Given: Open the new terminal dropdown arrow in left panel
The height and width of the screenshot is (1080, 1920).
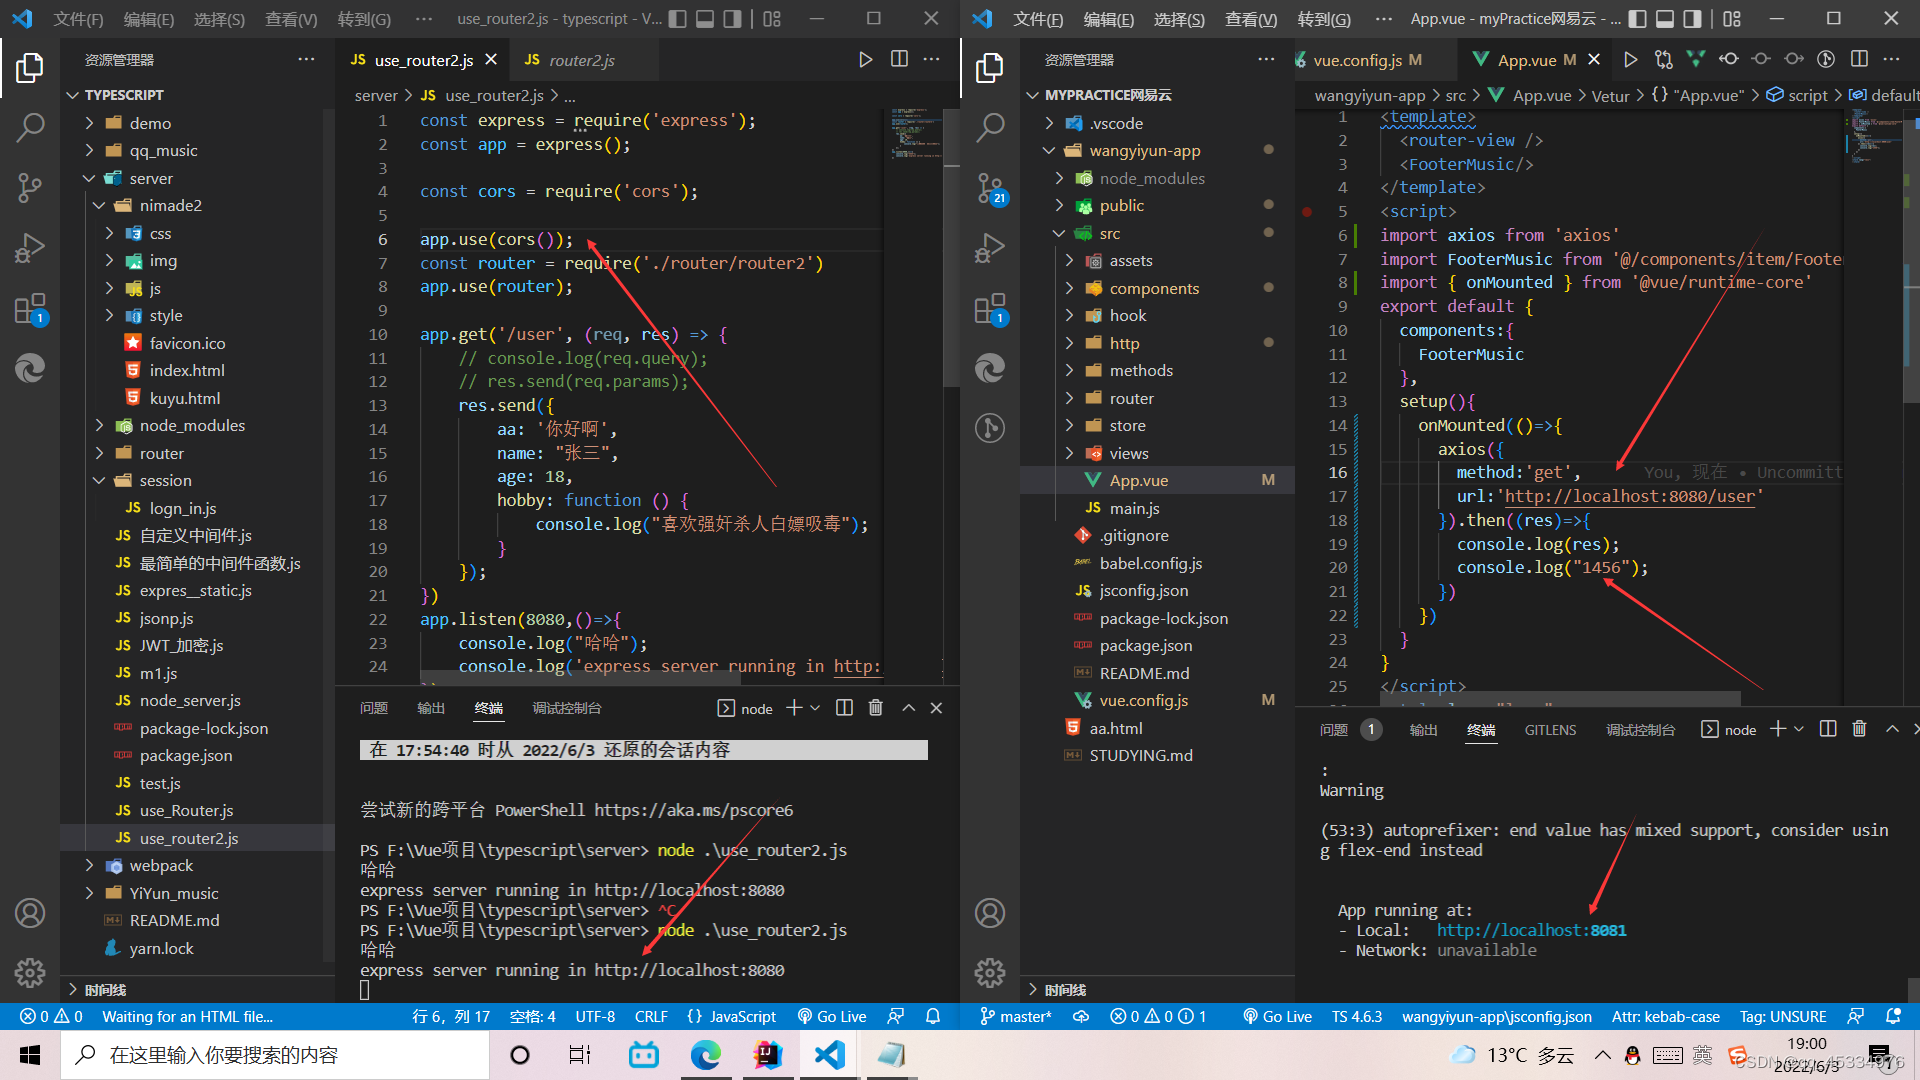Looking at the screenshot, I should (815, 708).
